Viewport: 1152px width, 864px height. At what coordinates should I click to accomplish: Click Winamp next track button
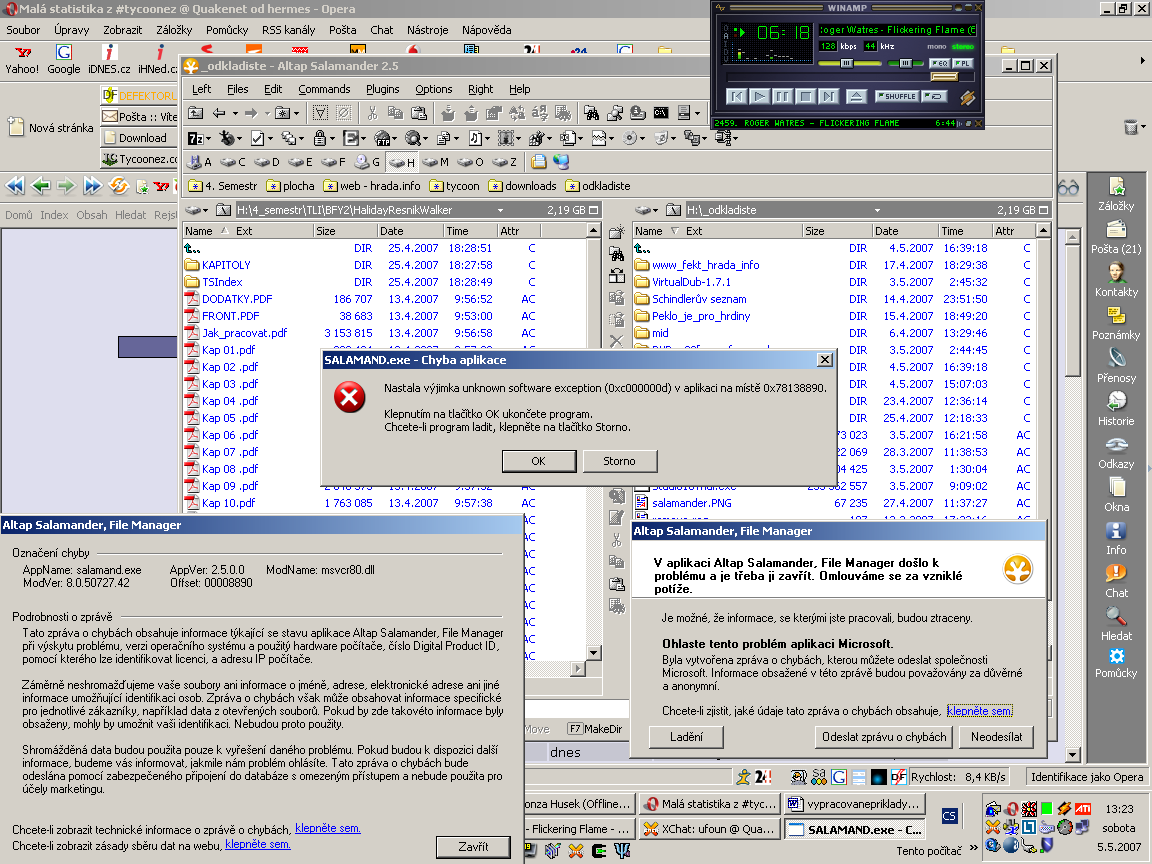click(828, 96)
